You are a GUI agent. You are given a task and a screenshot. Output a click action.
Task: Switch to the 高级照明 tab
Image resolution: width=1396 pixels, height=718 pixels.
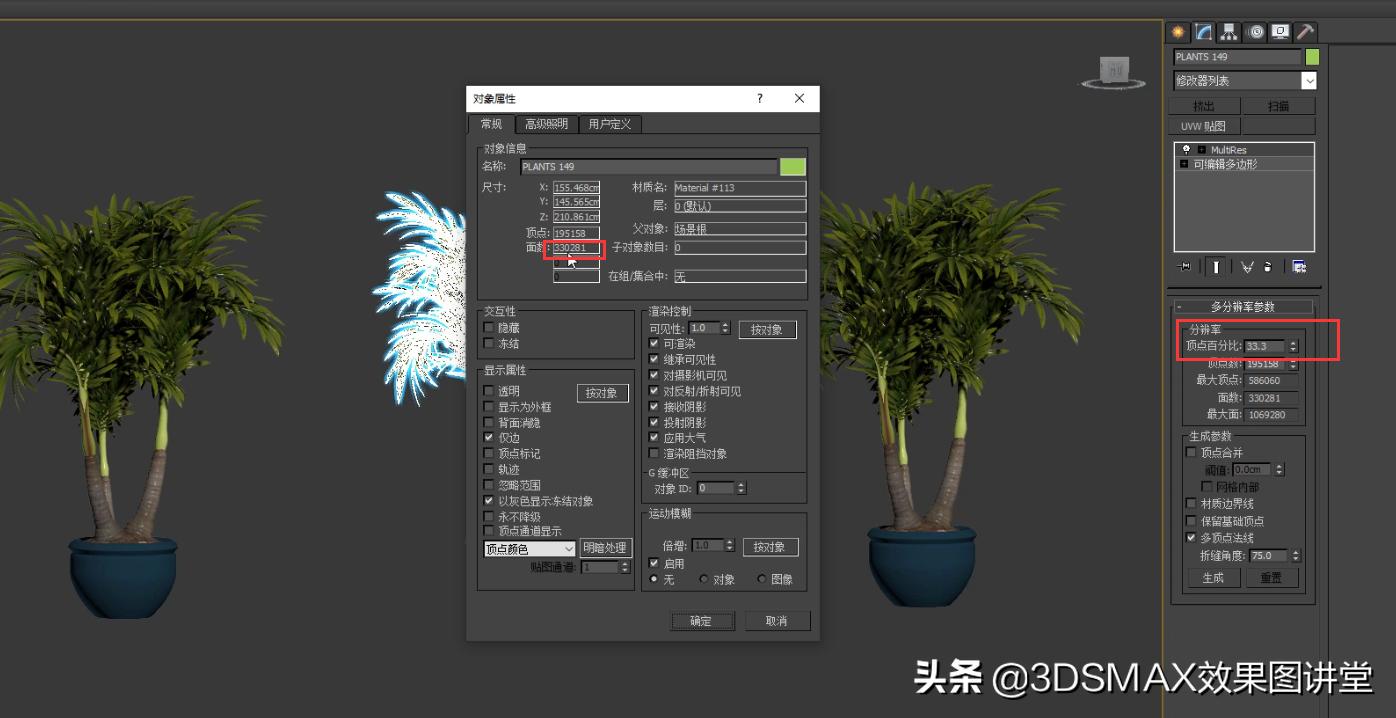(547, 124)
